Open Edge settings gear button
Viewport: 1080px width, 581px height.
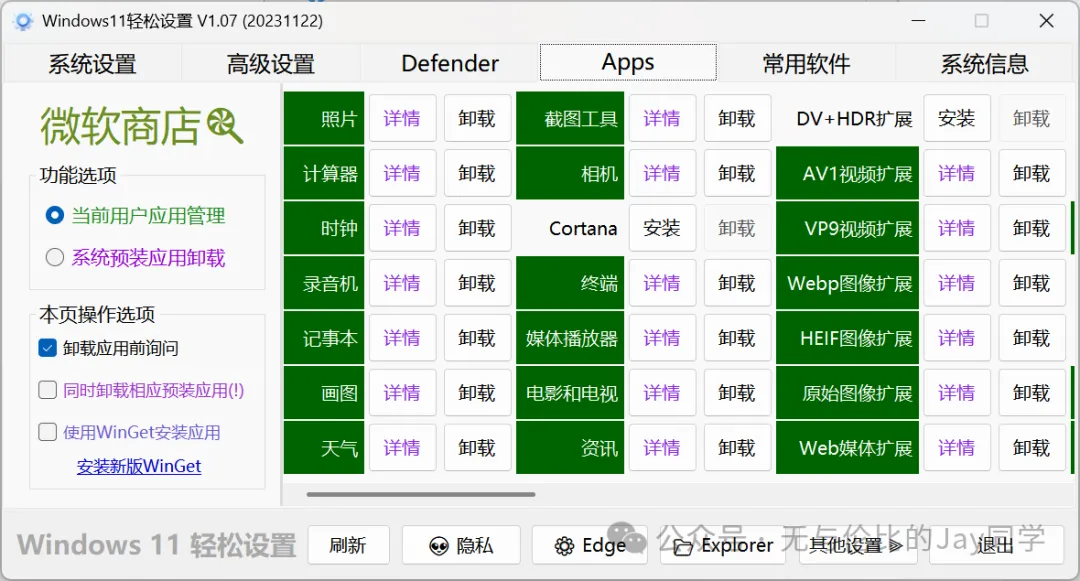[x=590, y=545]
